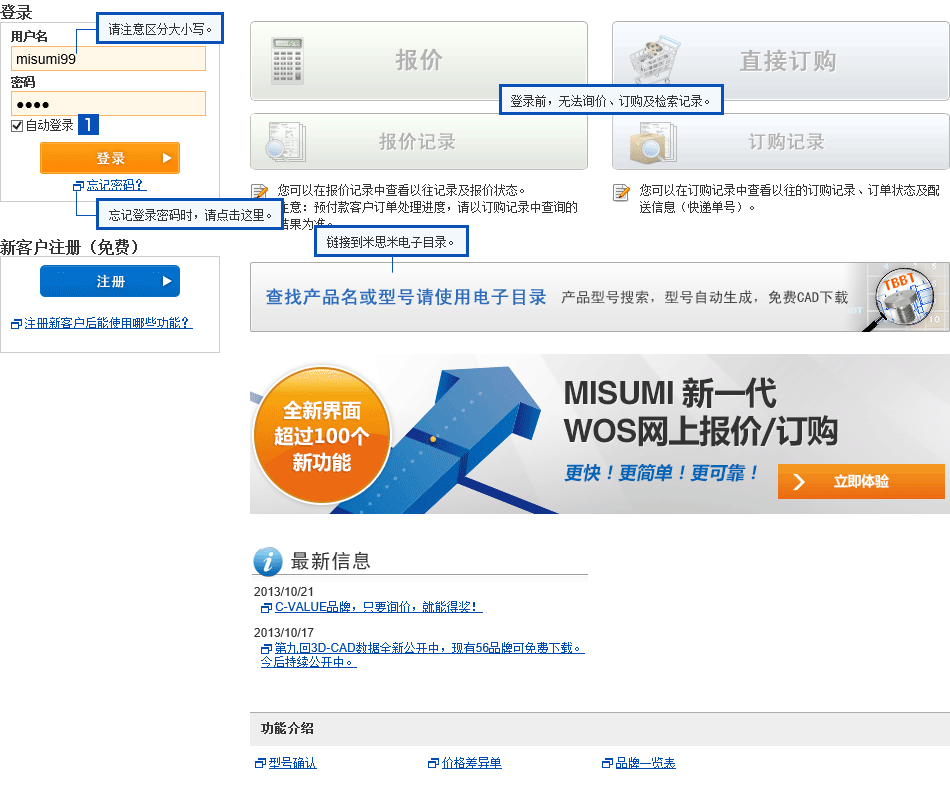Focus the 密码 password field

[x=108, y=104]
